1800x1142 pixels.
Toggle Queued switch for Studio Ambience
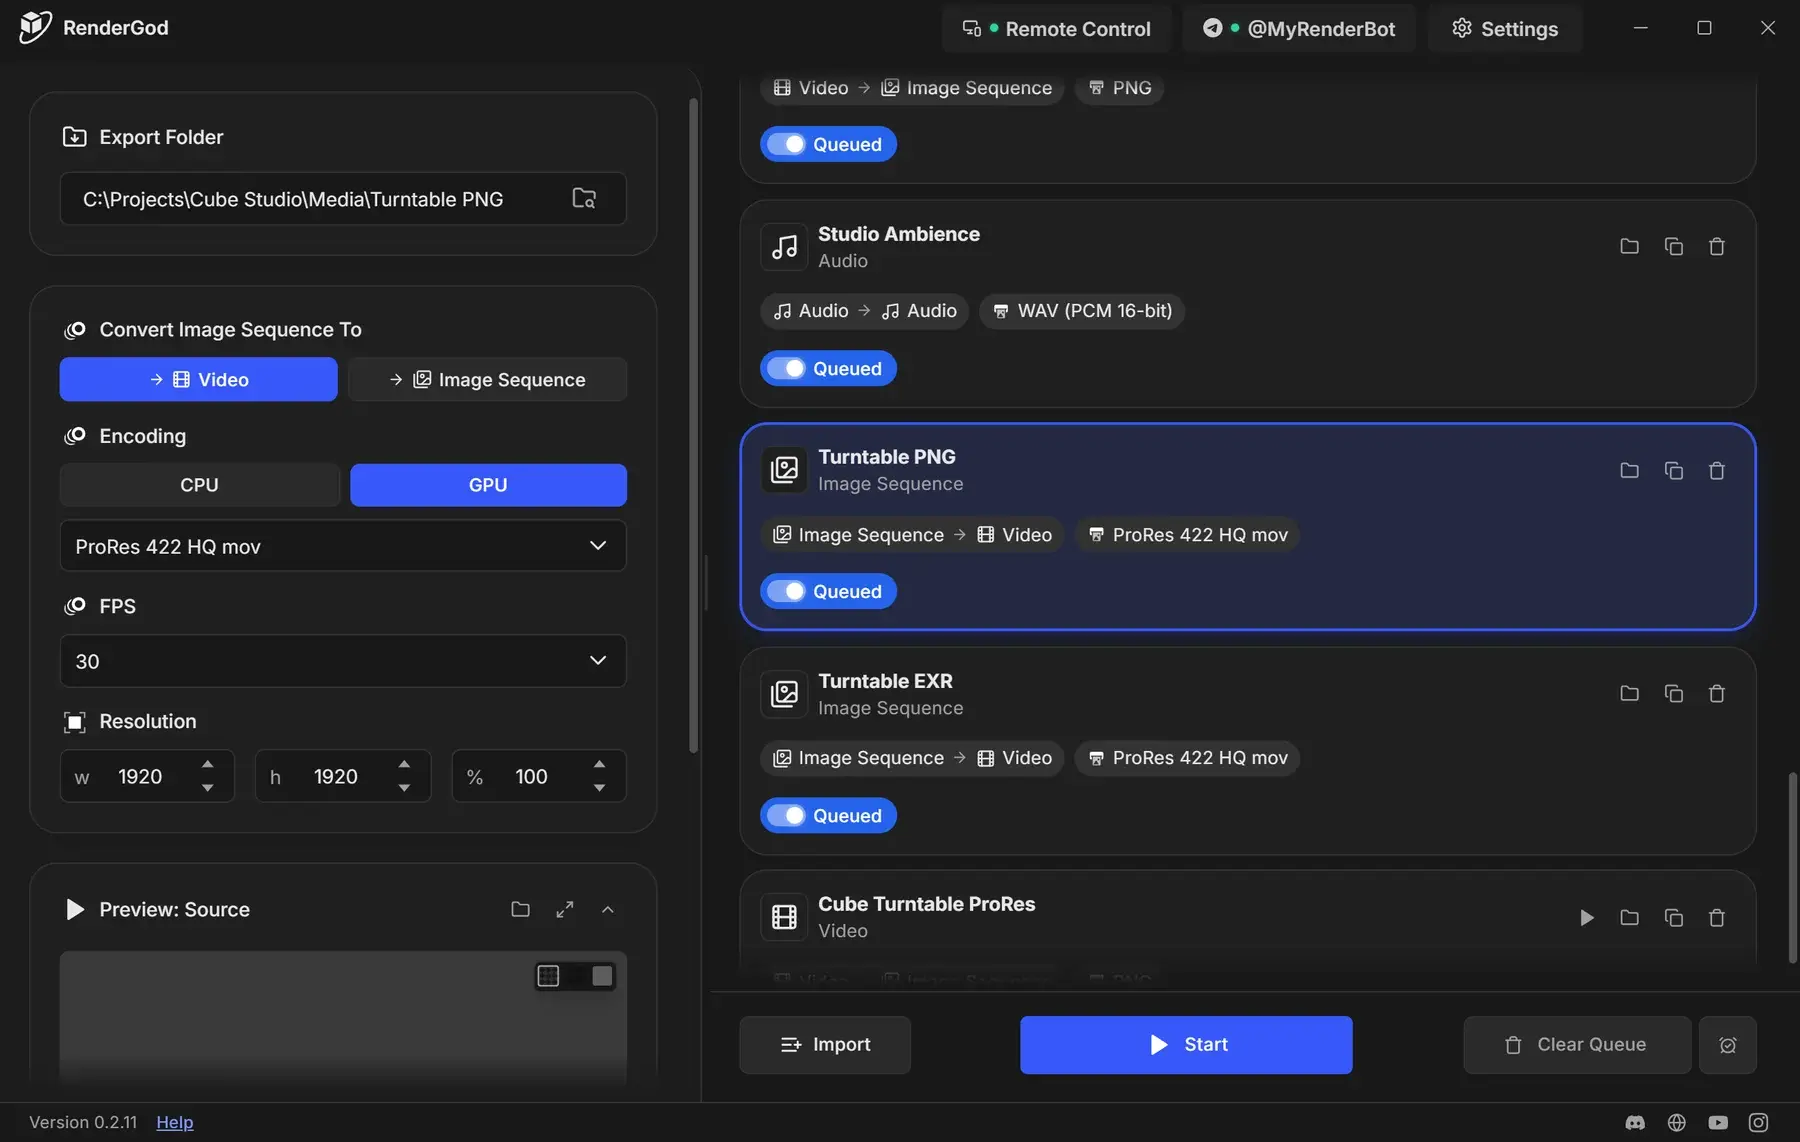click(828, 368)
